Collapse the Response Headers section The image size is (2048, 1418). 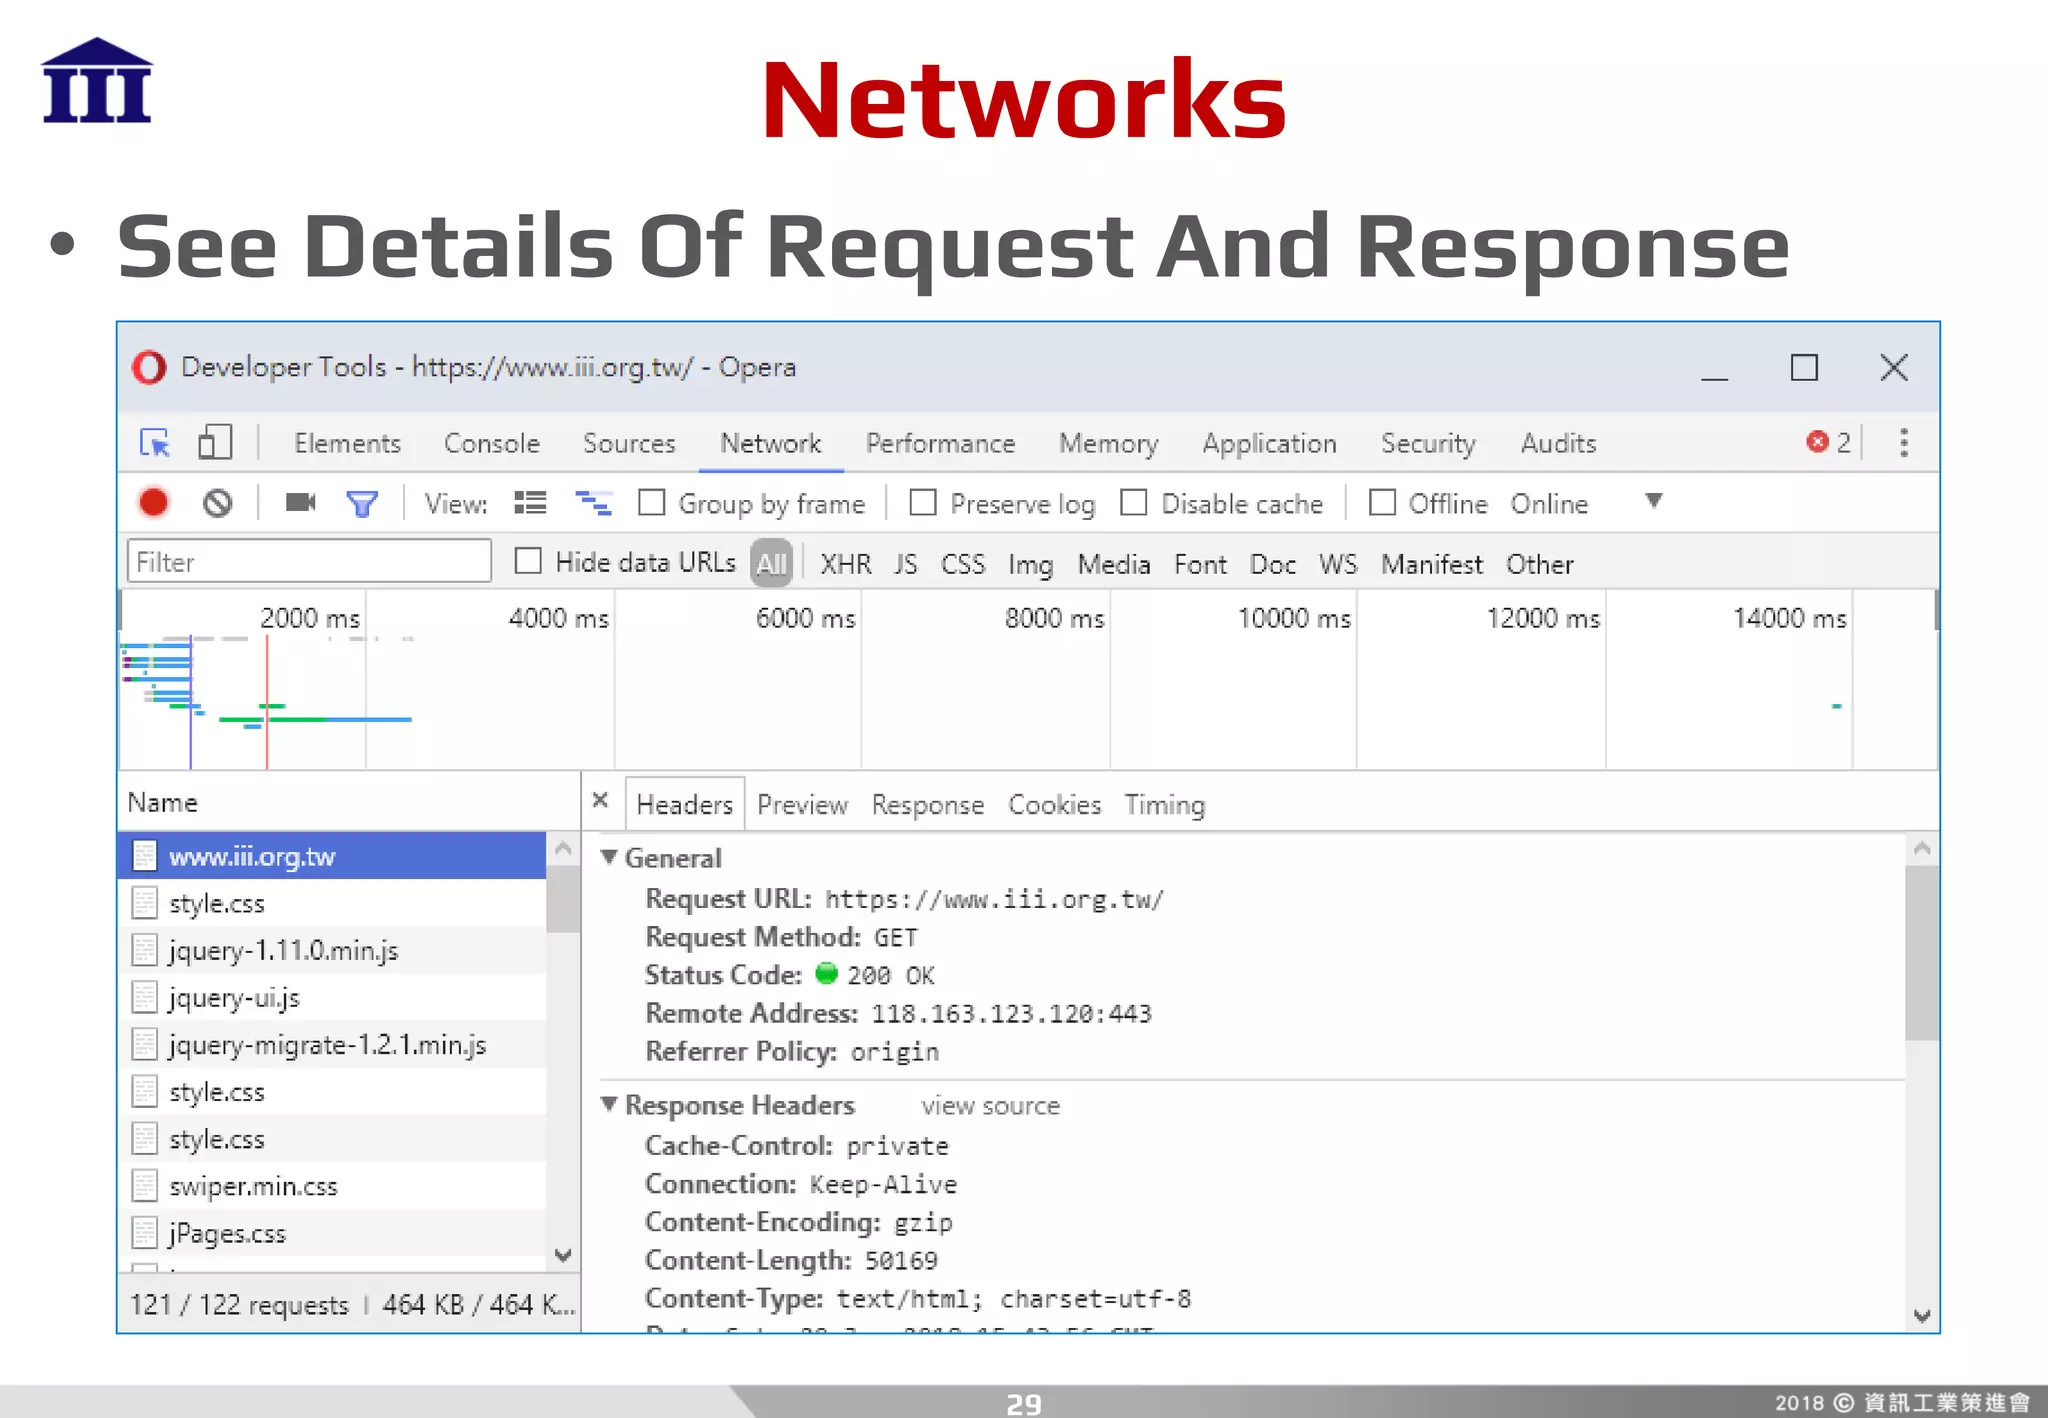(x=609, y=1104)
